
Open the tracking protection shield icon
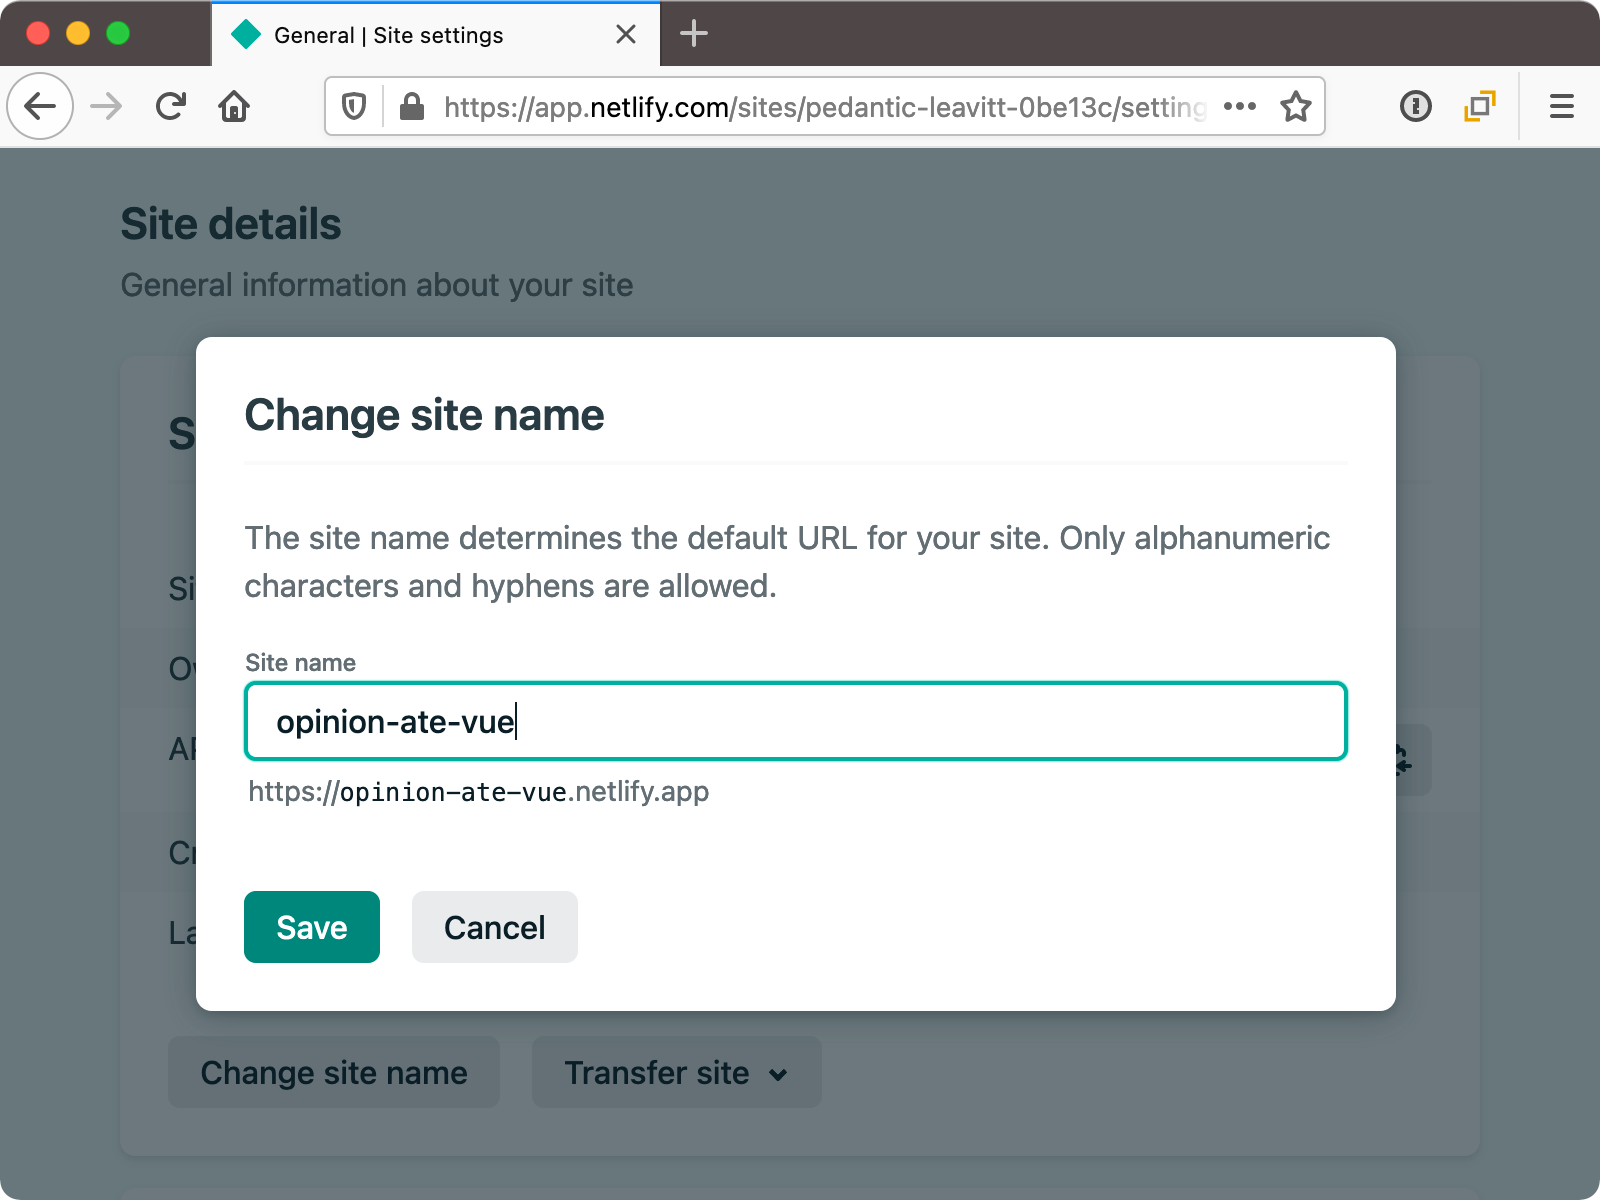[x=354, y=106]
